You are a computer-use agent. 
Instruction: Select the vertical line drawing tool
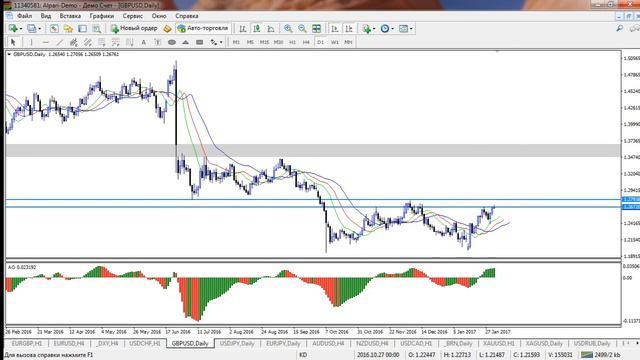(31, 42)
